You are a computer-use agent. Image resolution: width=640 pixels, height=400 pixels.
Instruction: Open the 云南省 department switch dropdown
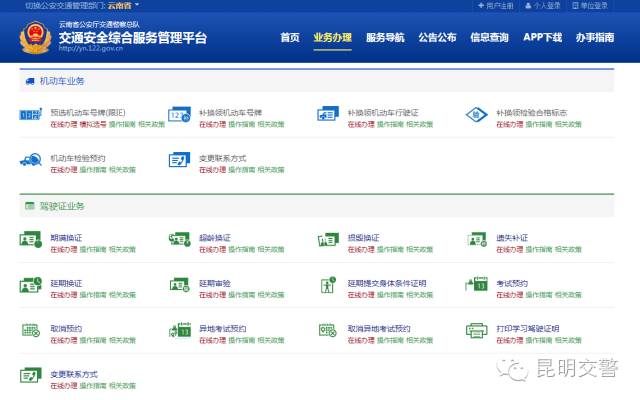pos(123,5)
